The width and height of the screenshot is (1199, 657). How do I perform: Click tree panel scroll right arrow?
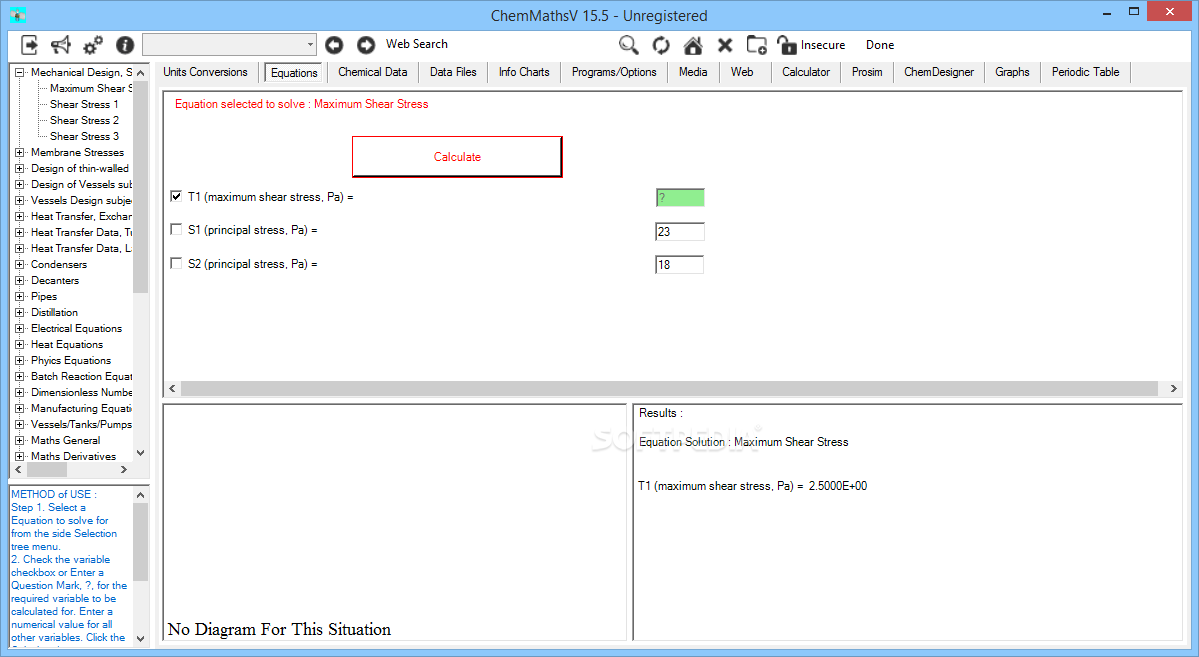[124, 470]
